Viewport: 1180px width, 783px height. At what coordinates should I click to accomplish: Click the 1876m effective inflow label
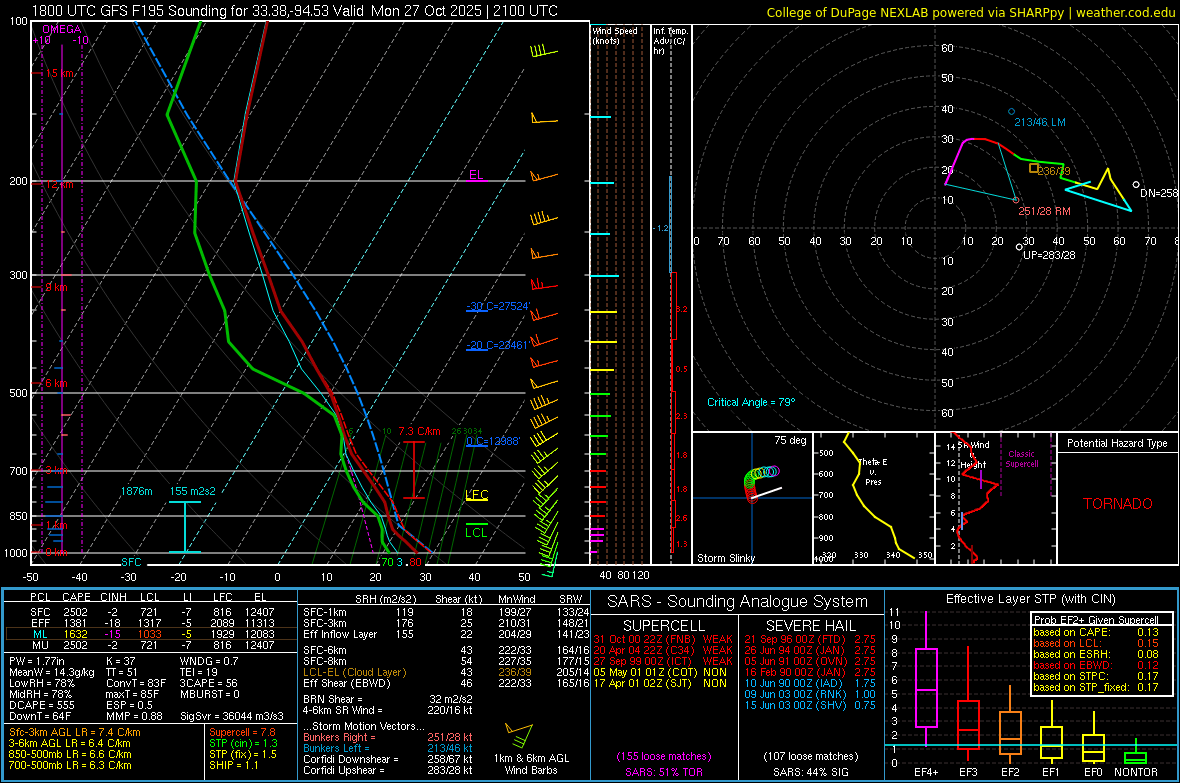(136, 491)
